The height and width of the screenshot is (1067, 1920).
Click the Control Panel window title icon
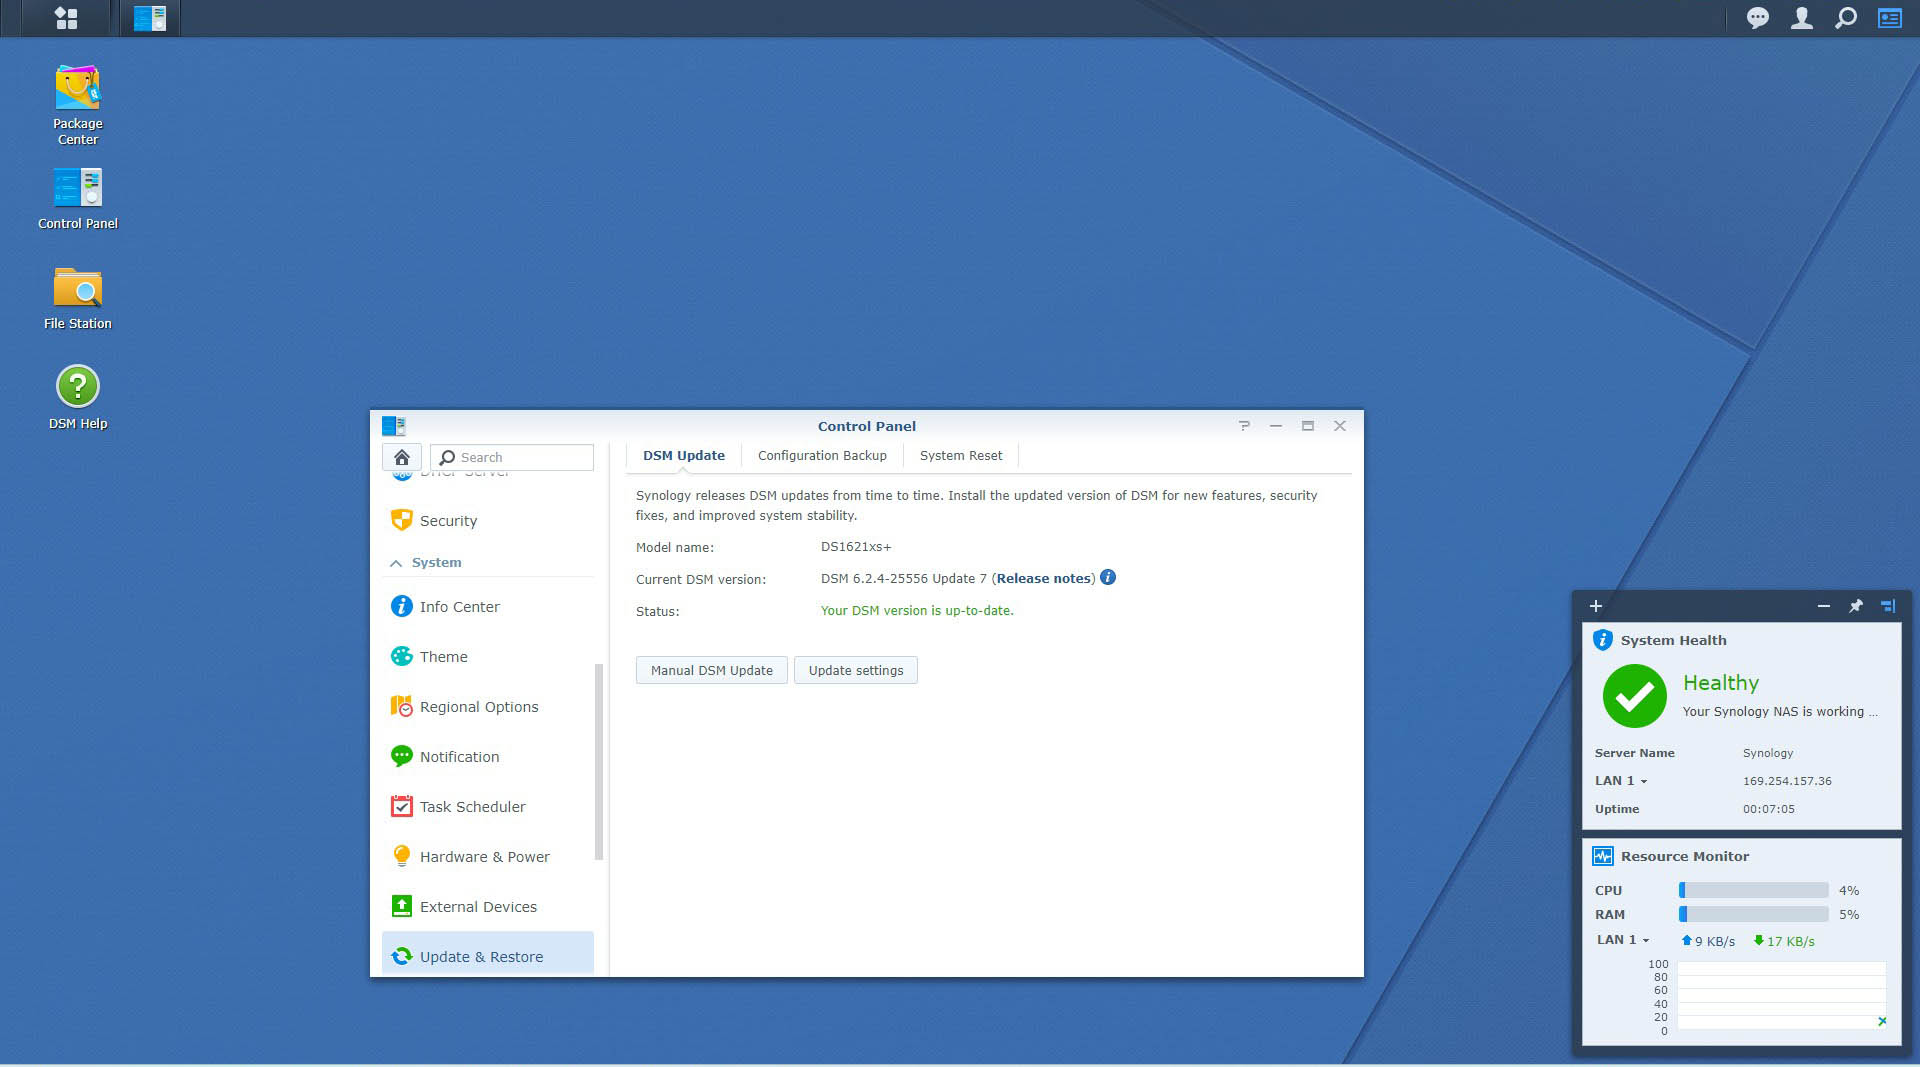[x=394, y=425]
